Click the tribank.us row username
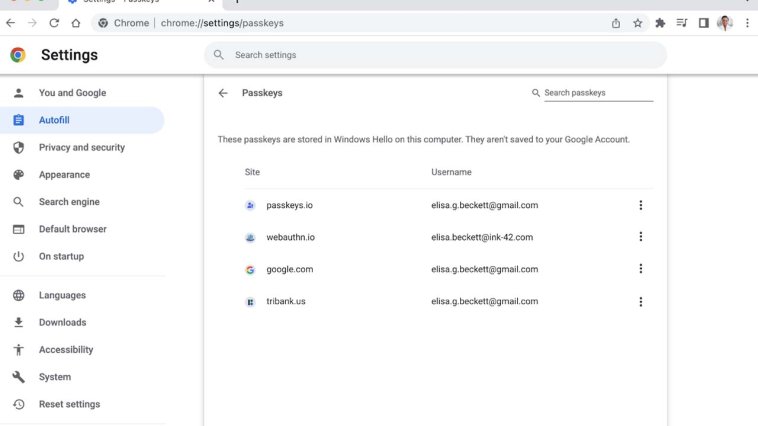 pos(484,301)
